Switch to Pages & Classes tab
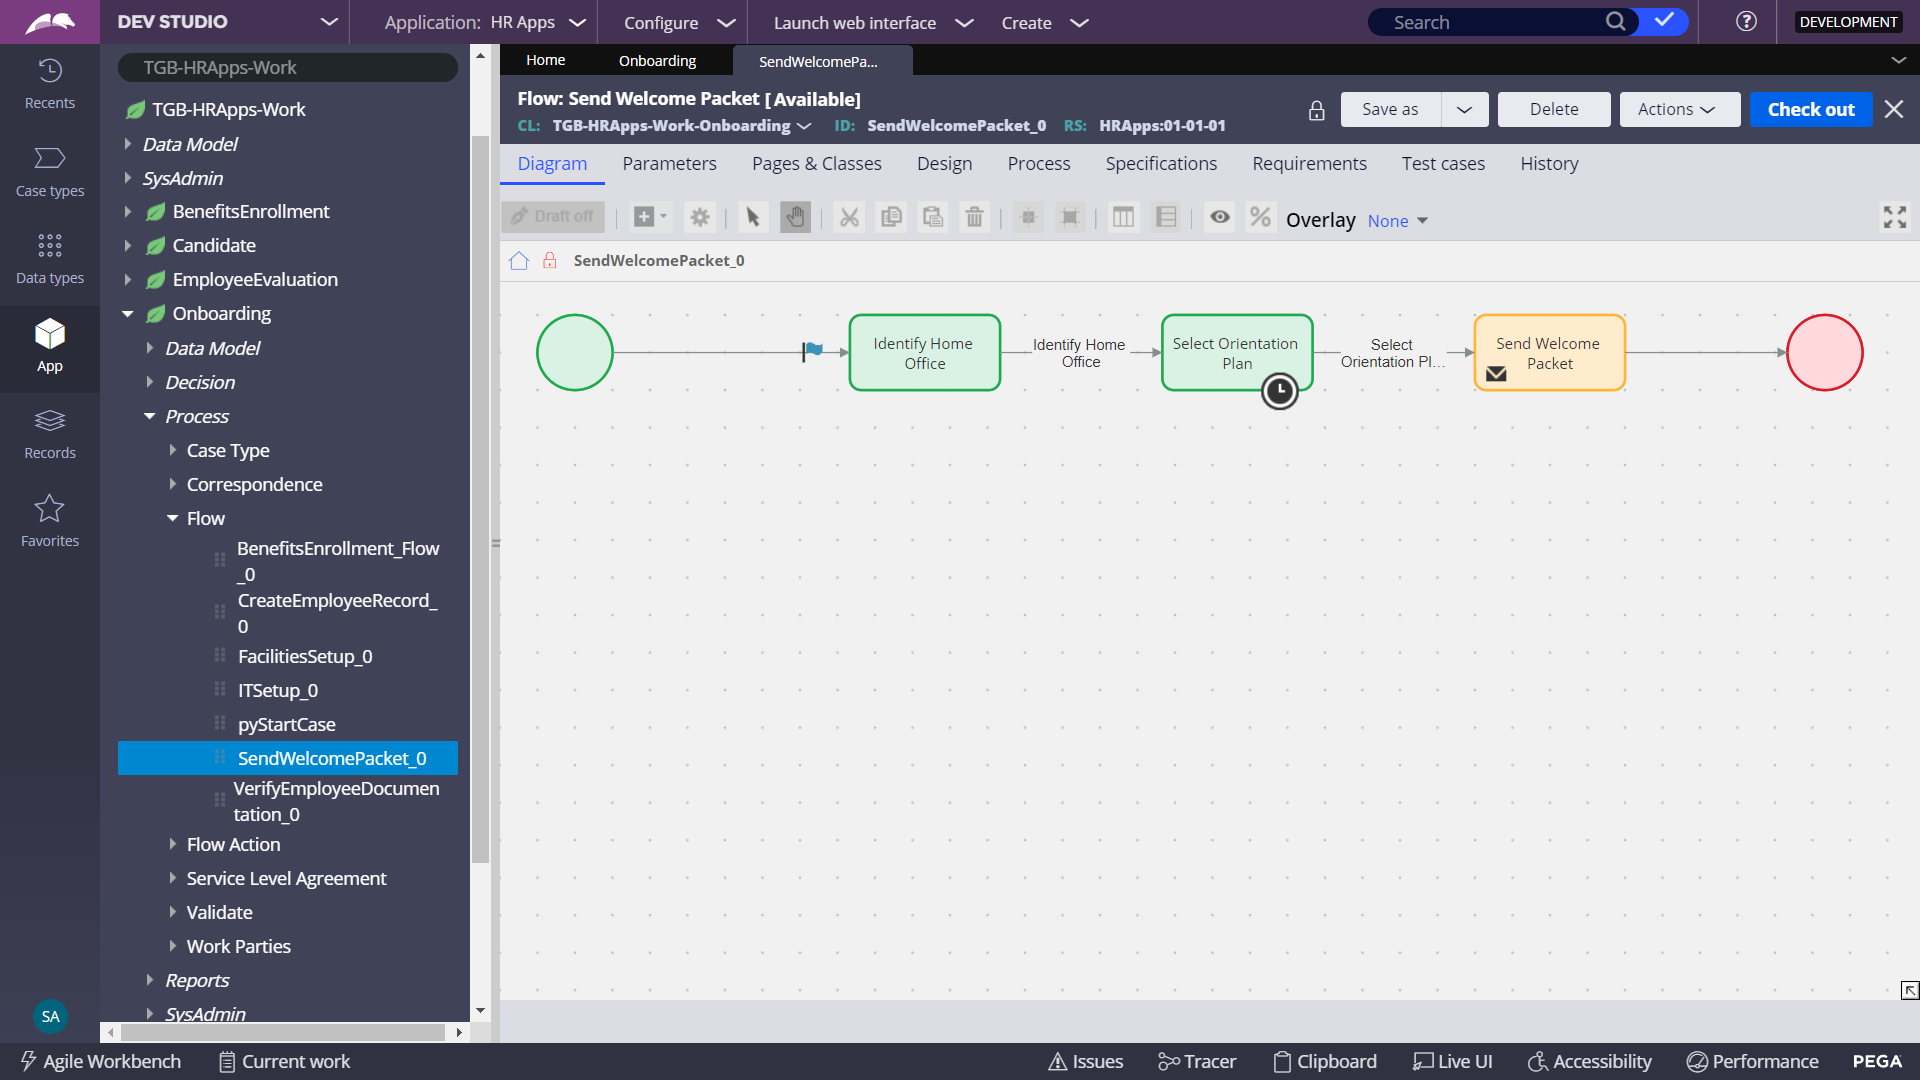This screenshot has width=1920, height=1080. click(x=817, y=164)
